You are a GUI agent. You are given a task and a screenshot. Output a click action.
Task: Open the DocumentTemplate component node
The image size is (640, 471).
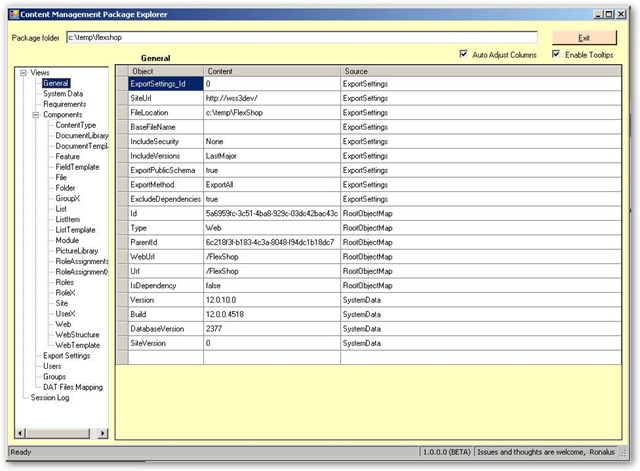coord(82,146)
